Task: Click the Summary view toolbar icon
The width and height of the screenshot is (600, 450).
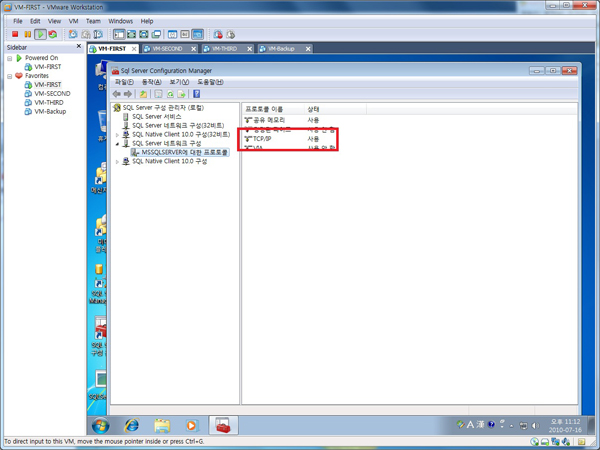Action: tap(173, 34)
